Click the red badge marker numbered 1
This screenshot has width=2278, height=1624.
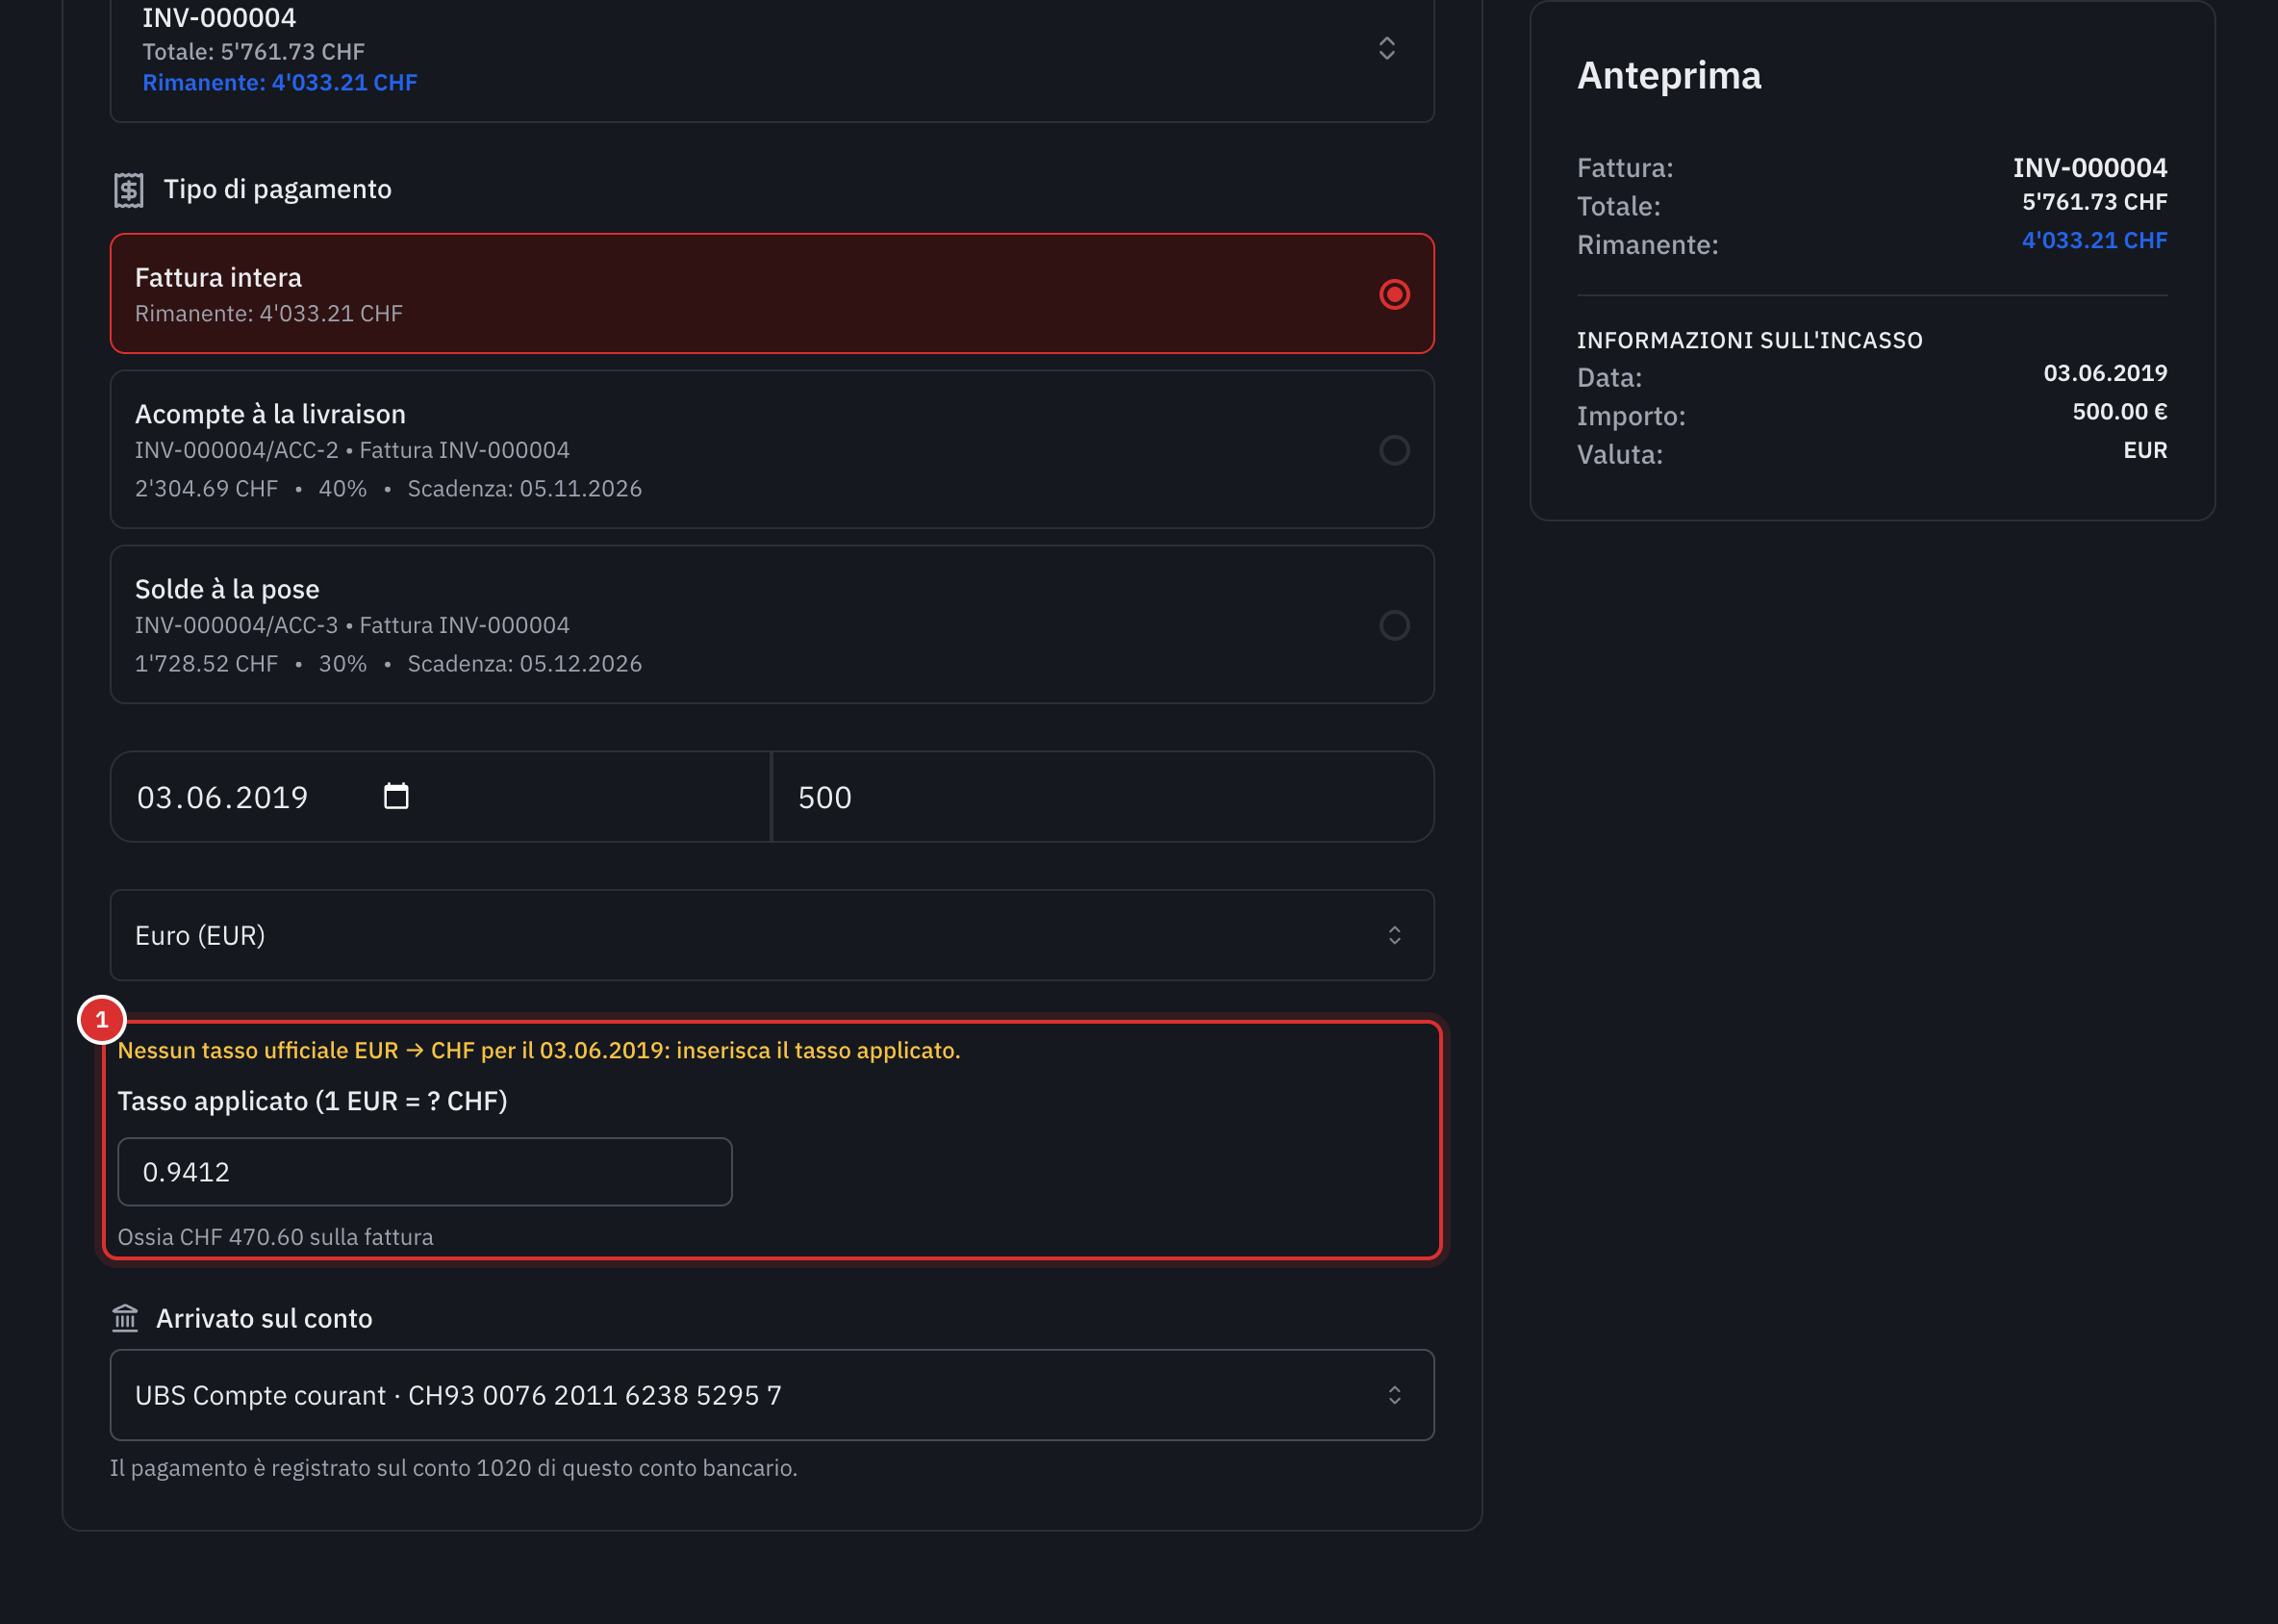102,1020
